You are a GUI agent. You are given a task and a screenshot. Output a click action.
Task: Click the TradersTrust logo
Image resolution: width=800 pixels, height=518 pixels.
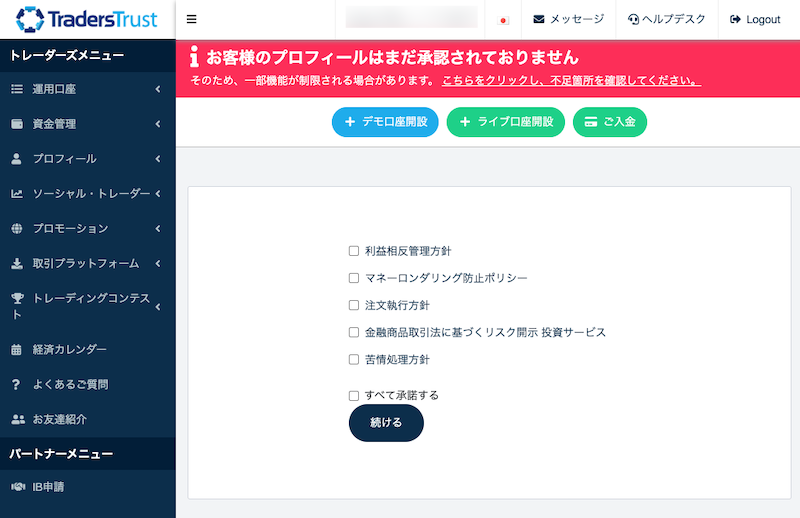point(87,19)
